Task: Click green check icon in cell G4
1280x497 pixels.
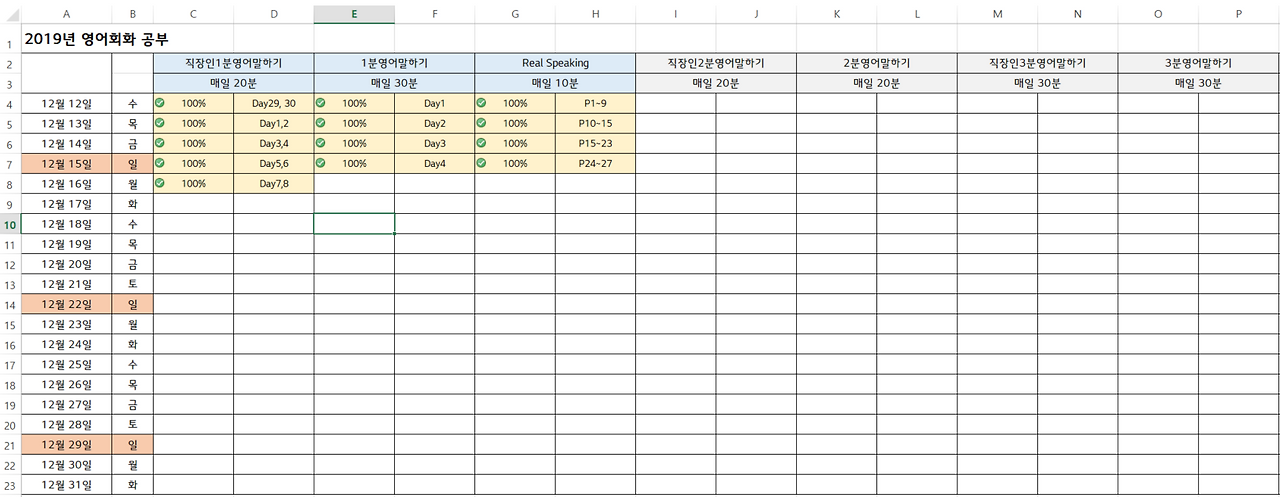Action: (x=481, y=103)
